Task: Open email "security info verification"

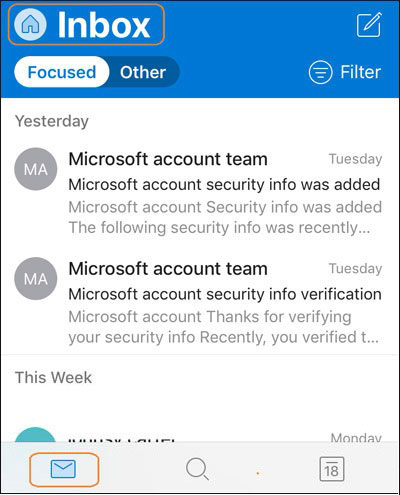Action: (x=200, y=302)
